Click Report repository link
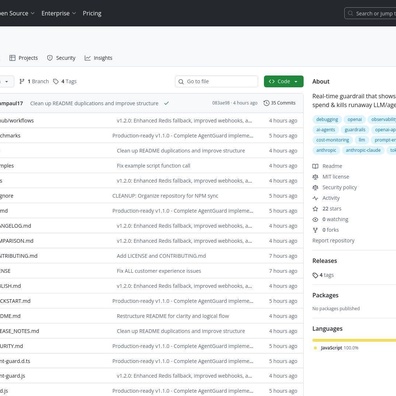 (x=333, y=241)
